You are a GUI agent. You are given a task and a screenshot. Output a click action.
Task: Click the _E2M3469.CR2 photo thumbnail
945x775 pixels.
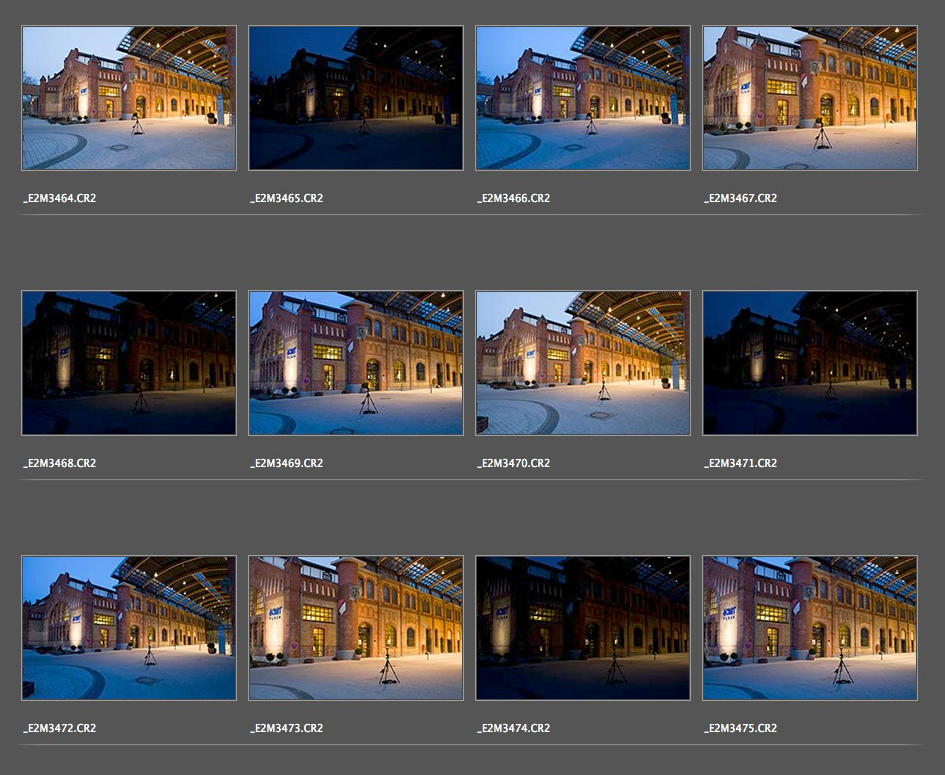click(356, 363)
